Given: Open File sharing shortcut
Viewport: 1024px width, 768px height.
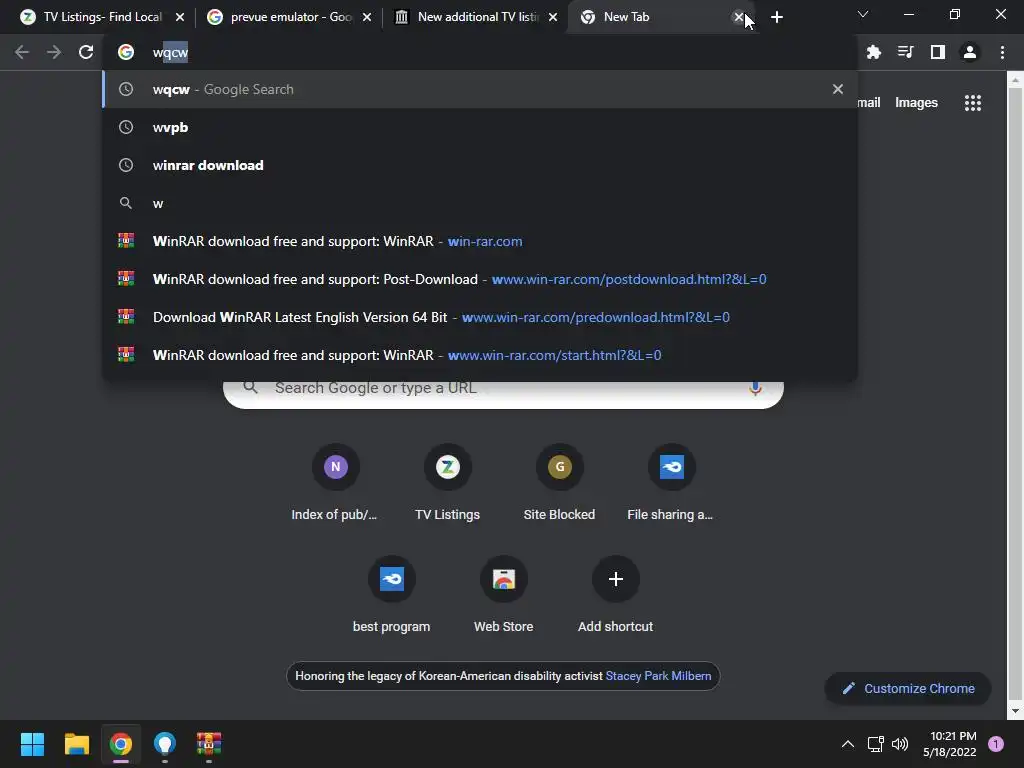Looking at the screenshot, I should [671, 483].
